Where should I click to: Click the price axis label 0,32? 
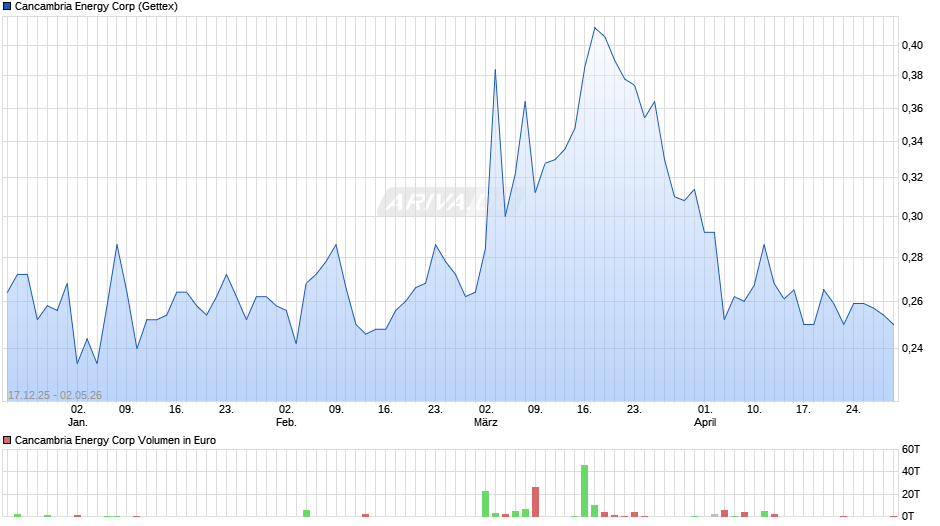pos(912,178)
